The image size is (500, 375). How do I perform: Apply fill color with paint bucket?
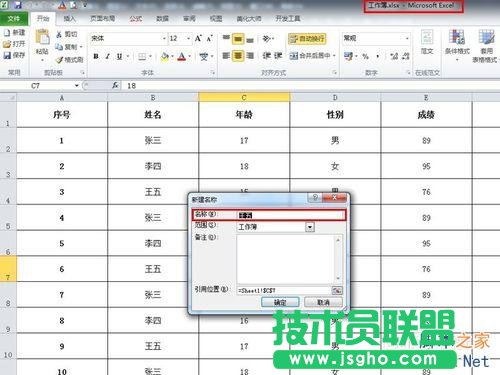(164, 57)
